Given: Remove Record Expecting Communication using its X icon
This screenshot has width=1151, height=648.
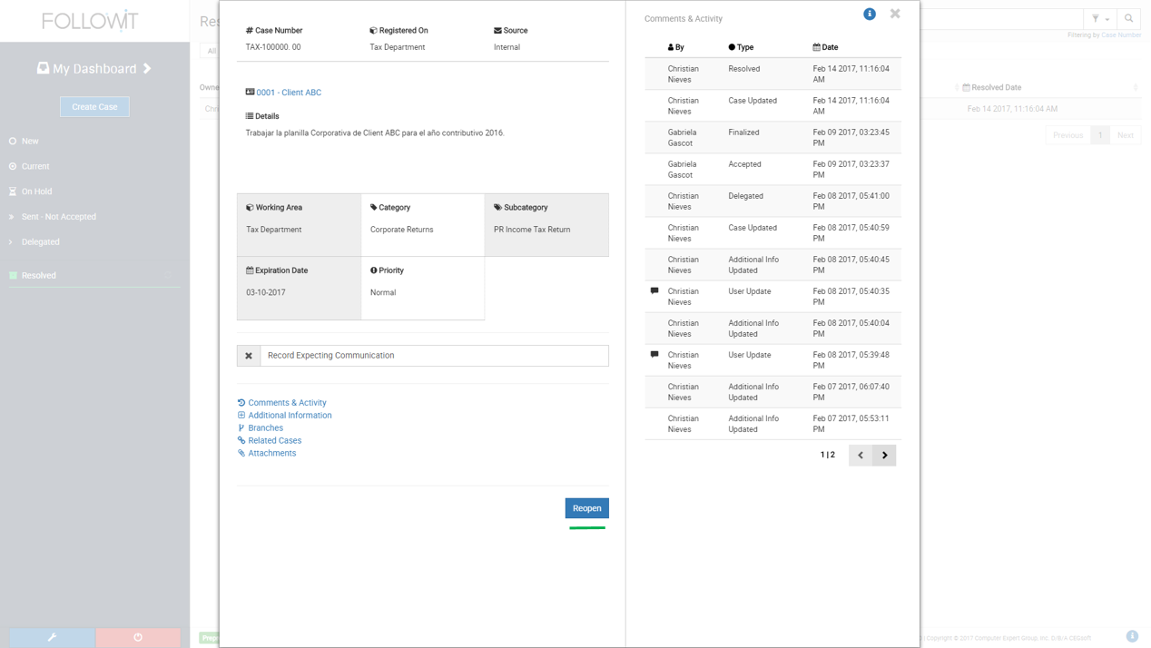Looking at the screenshot, I should click(248, 355).
